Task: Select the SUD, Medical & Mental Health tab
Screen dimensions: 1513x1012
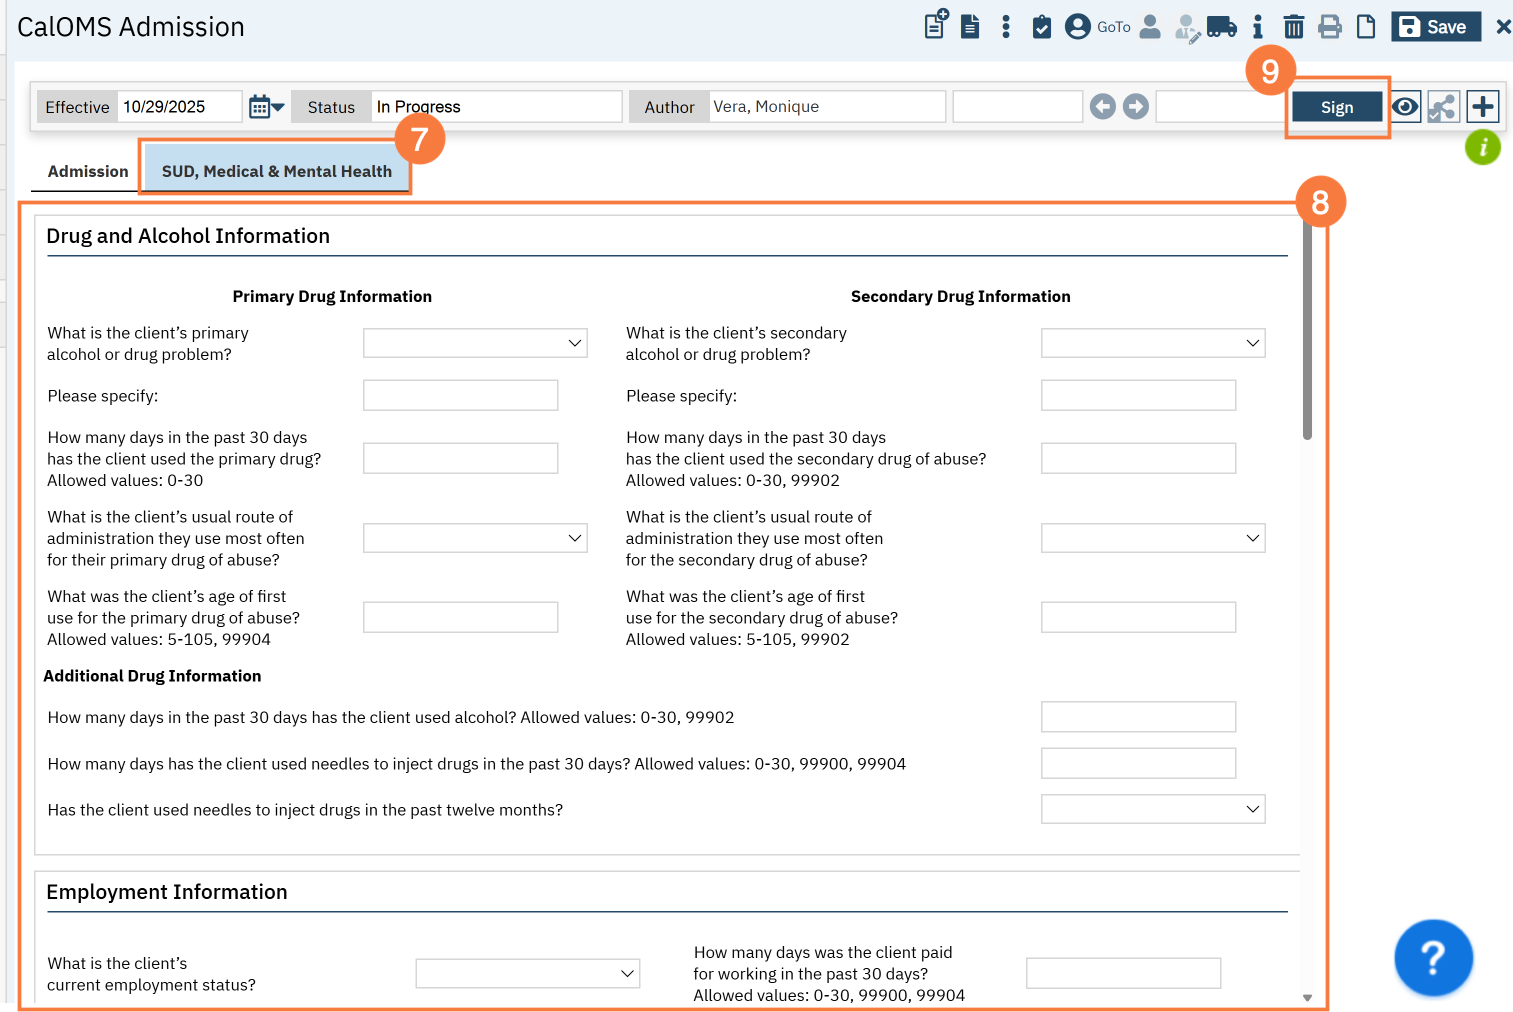Action: (276, 171)
